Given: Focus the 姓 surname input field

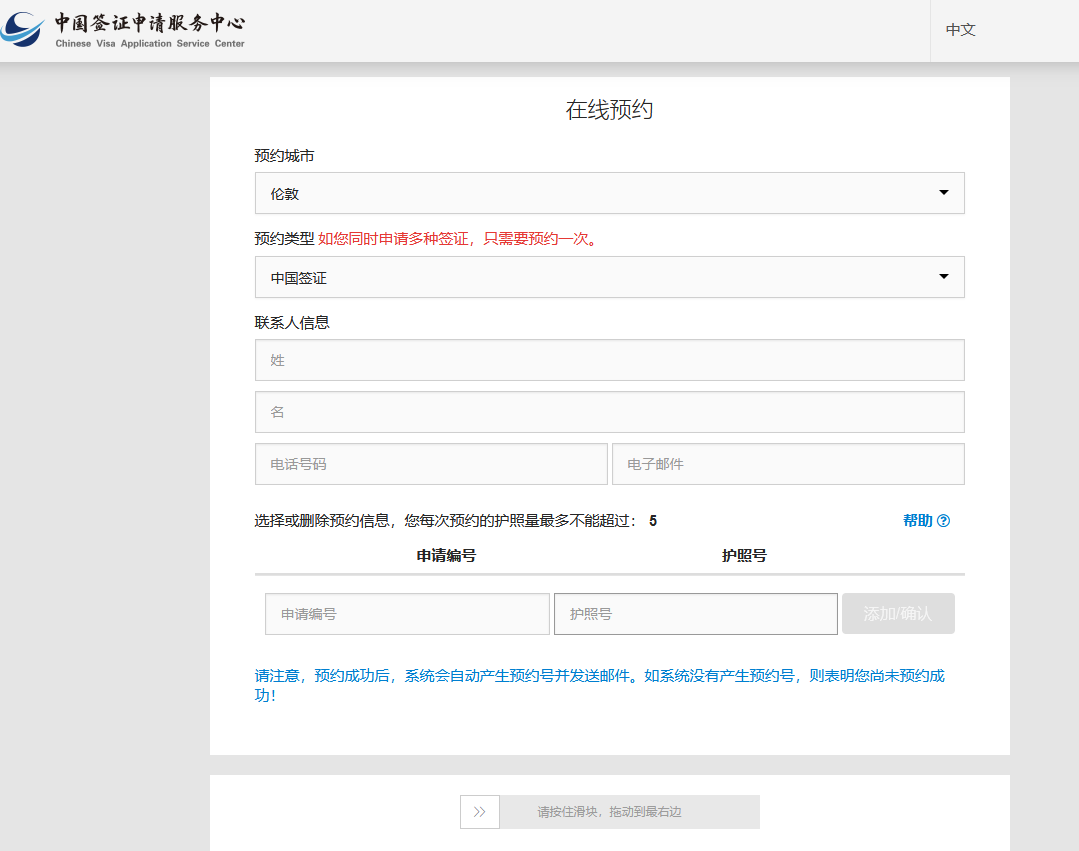Looking at the screenshot, I should (609, 360).
